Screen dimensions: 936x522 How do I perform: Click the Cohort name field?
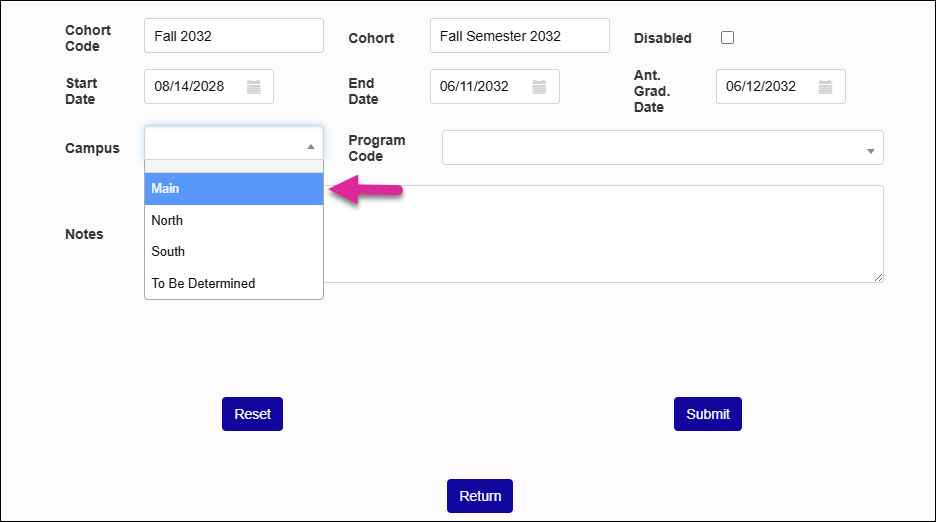[520, 36]
